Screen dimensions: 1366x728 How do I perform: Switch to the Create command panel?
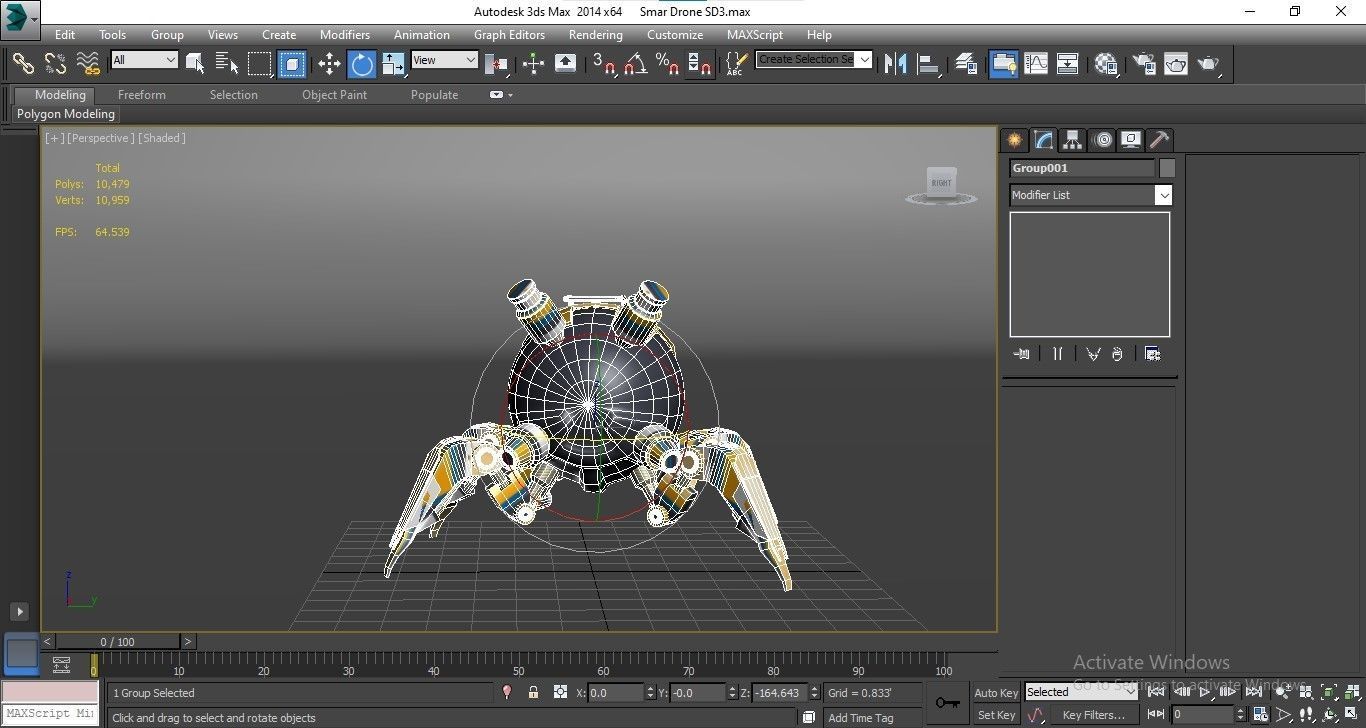tap(1014, 140)
